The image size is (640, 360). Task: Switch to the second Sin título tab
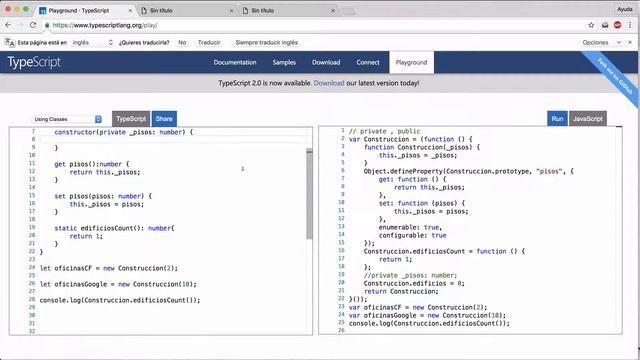[288, 11]
